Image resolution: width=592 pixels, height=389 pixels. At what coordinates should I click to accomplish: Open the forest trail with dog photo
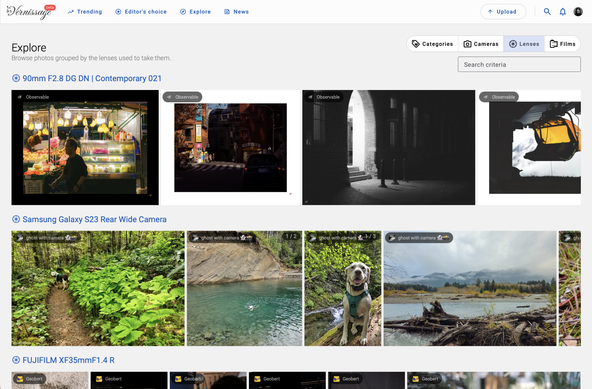[x=98, y=288]
